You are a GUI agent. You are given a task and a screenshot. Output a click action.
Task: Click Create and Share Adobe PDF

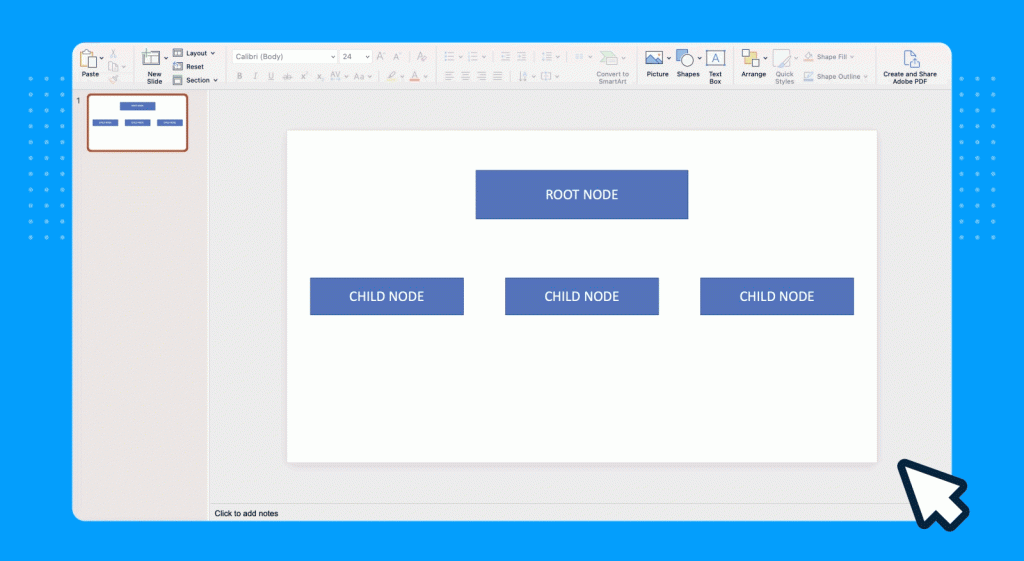click(x=910, y=62)
